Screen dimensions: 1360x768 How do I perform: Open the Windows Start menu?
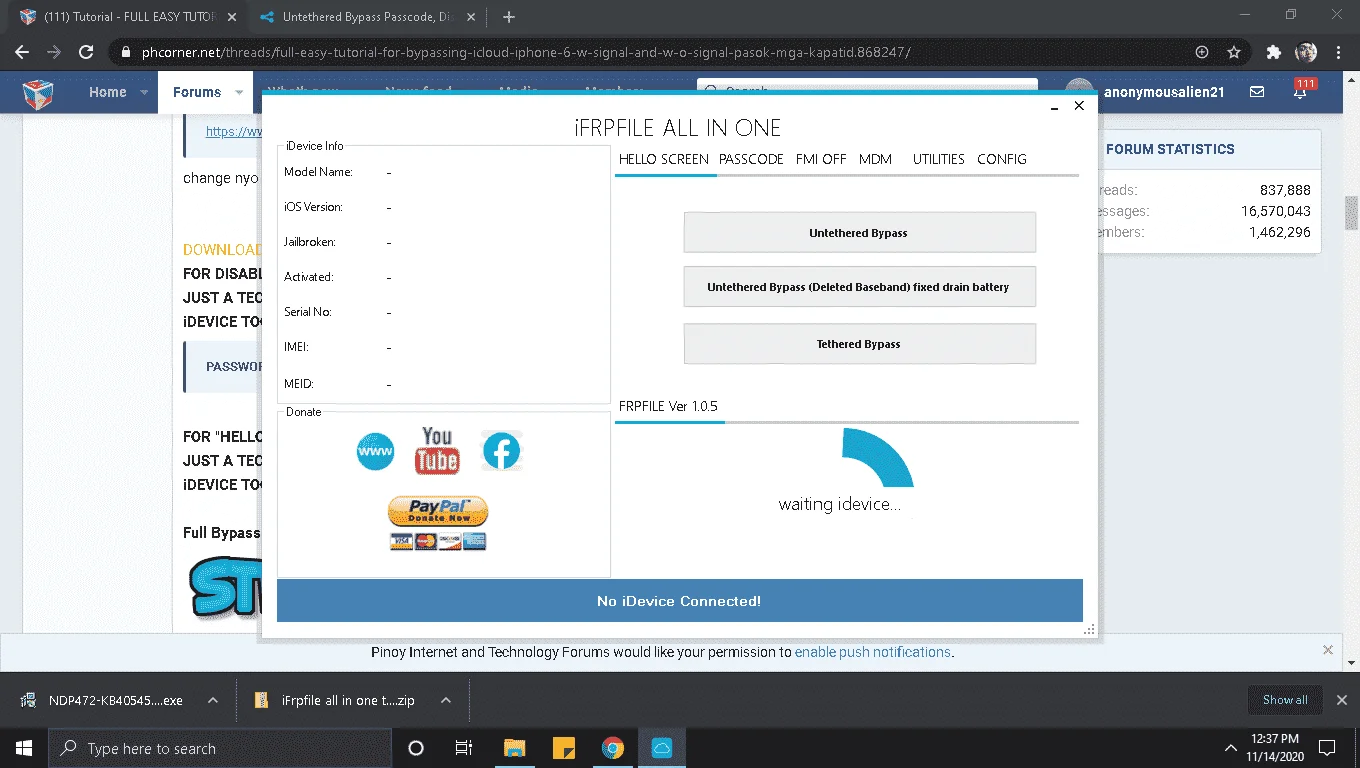[24, 748]
